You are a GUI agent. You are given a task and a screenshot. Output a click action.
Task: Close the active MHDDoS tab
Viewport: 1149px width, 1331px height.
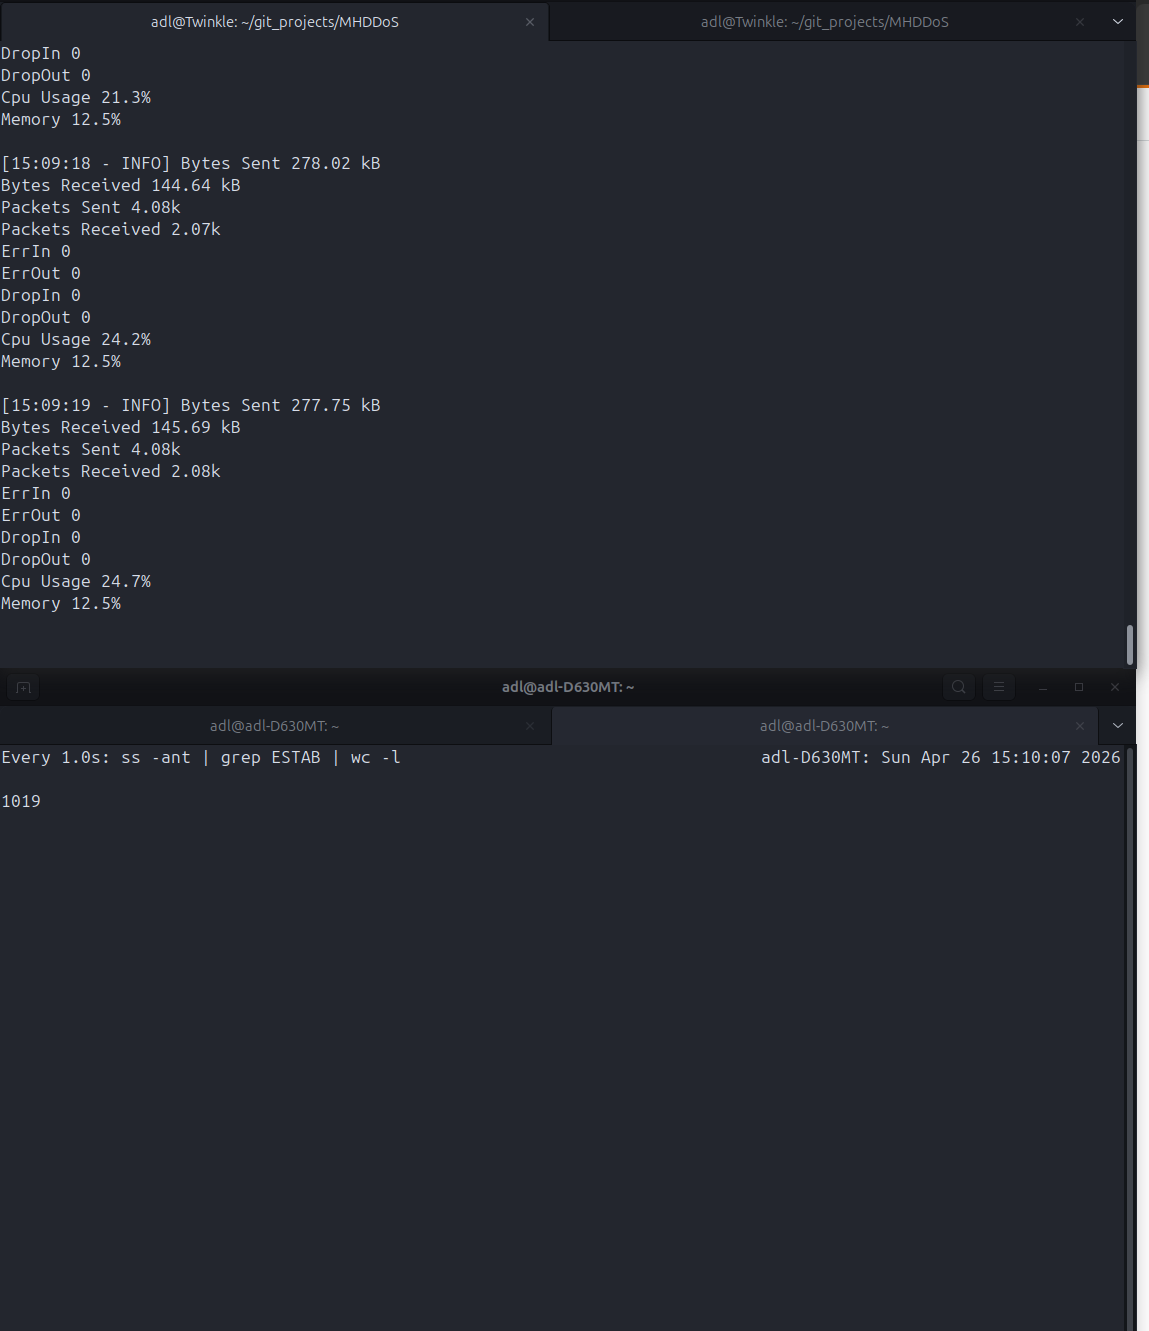click(529, 21)
